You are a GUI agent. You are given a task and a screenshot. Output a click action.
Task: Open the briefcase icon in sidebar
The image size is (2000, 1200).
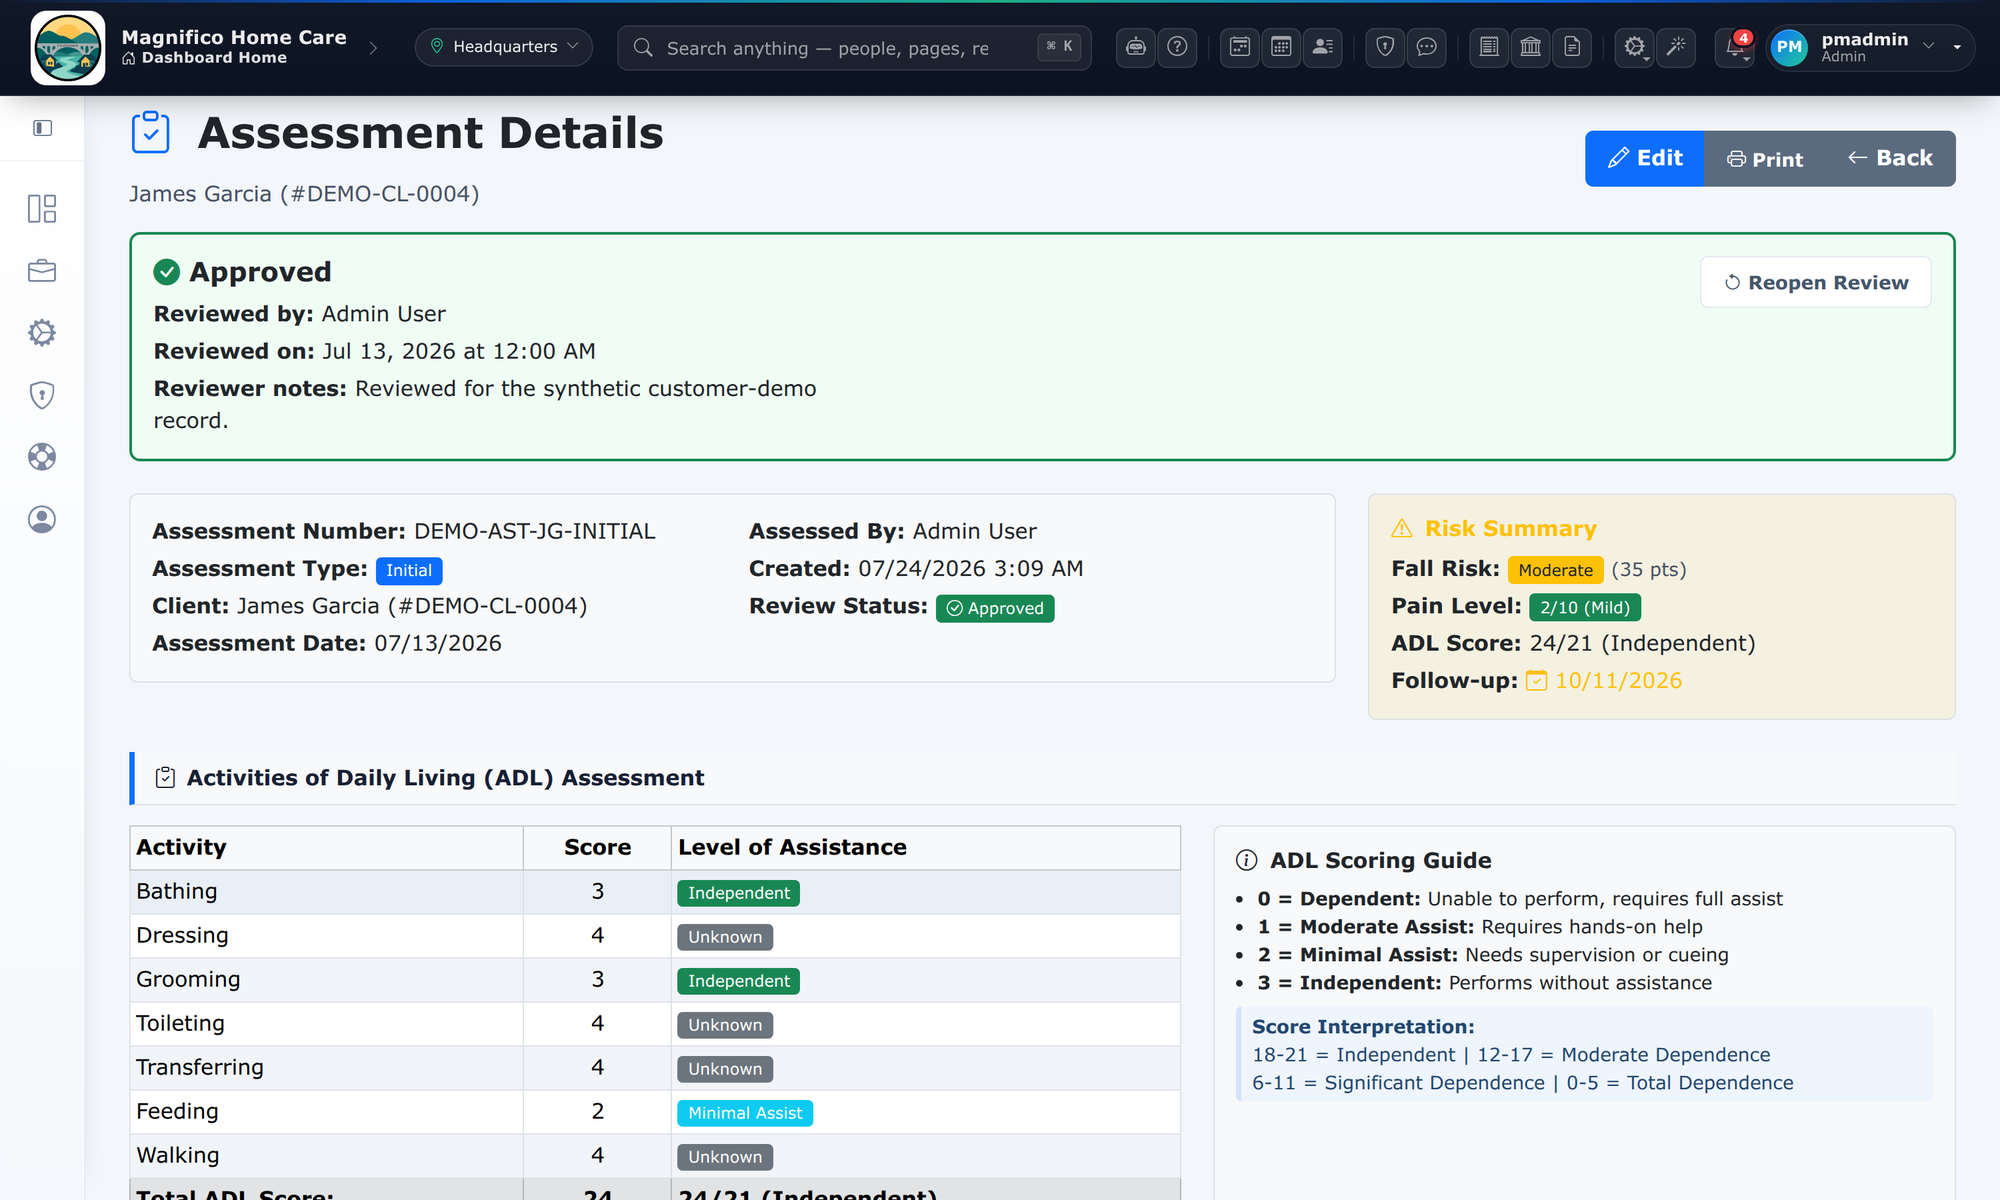pos(42,270)
